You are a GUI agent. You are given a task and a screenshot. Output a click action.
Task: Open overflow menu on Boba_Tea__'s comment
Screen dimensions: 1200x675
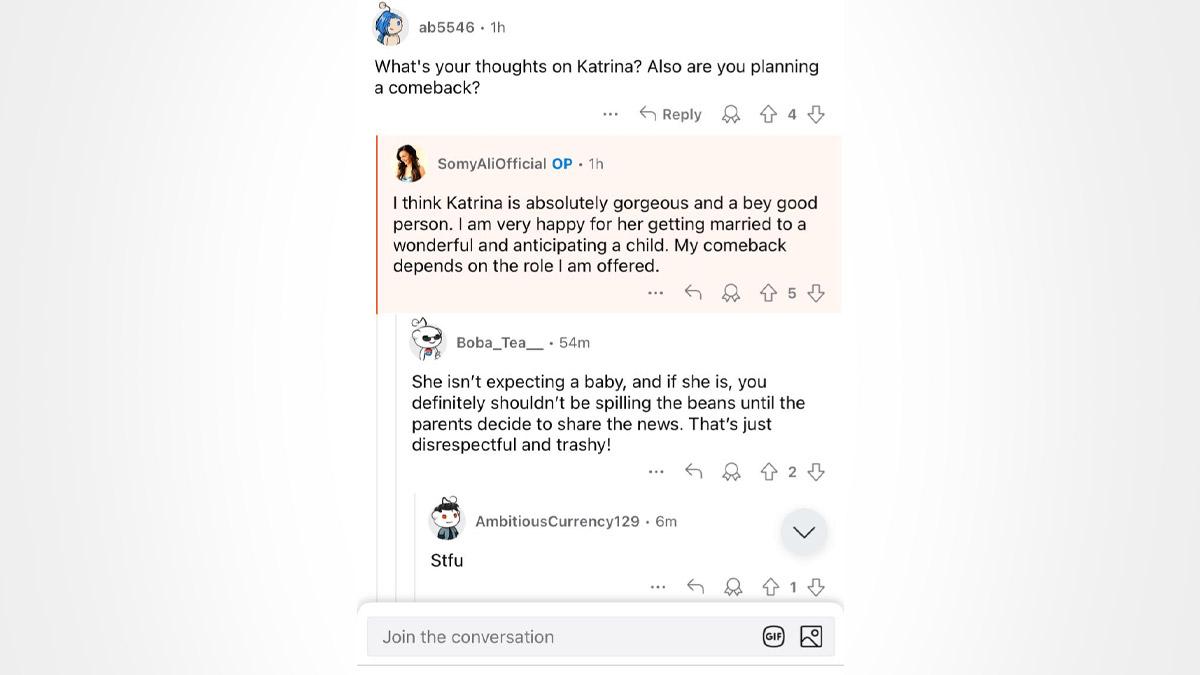[656, 472]
